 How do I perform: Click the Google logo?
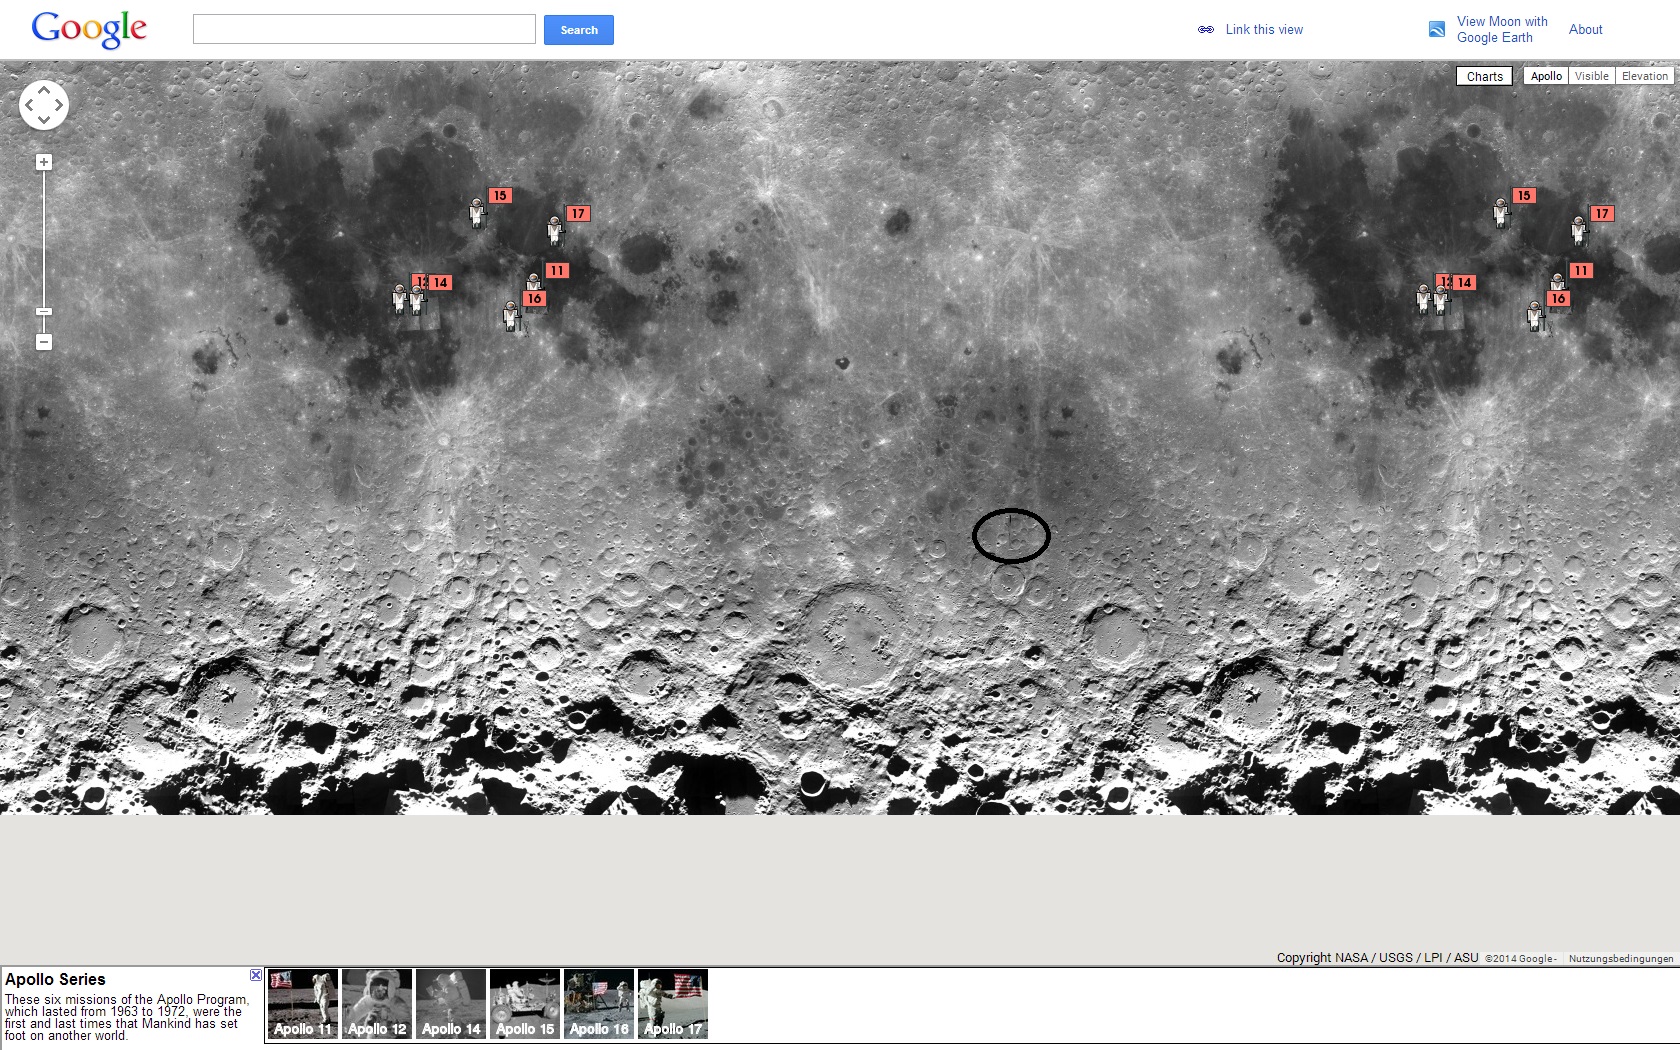89,29
